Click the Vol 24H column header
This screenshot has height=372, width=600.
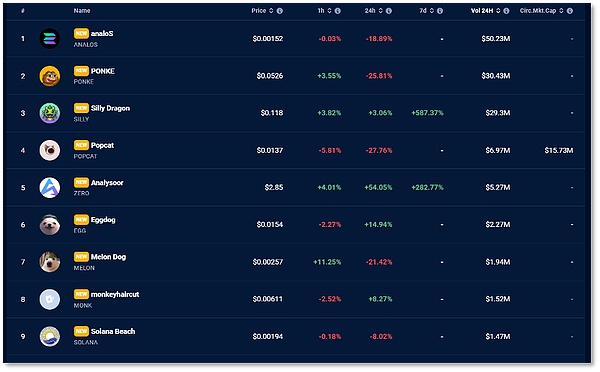pyautogui.click(x=482, y=11)
